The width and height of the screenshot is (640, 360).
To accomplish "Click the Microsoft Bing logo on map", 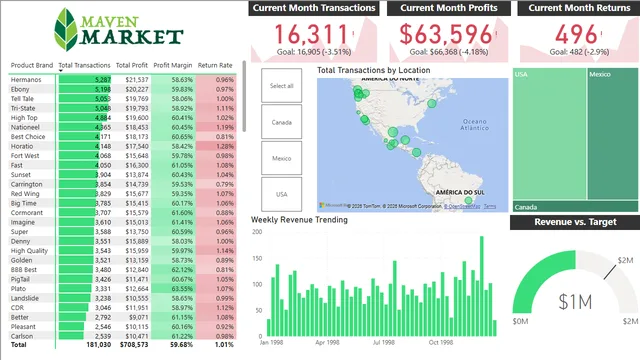I will coord(333,205).
